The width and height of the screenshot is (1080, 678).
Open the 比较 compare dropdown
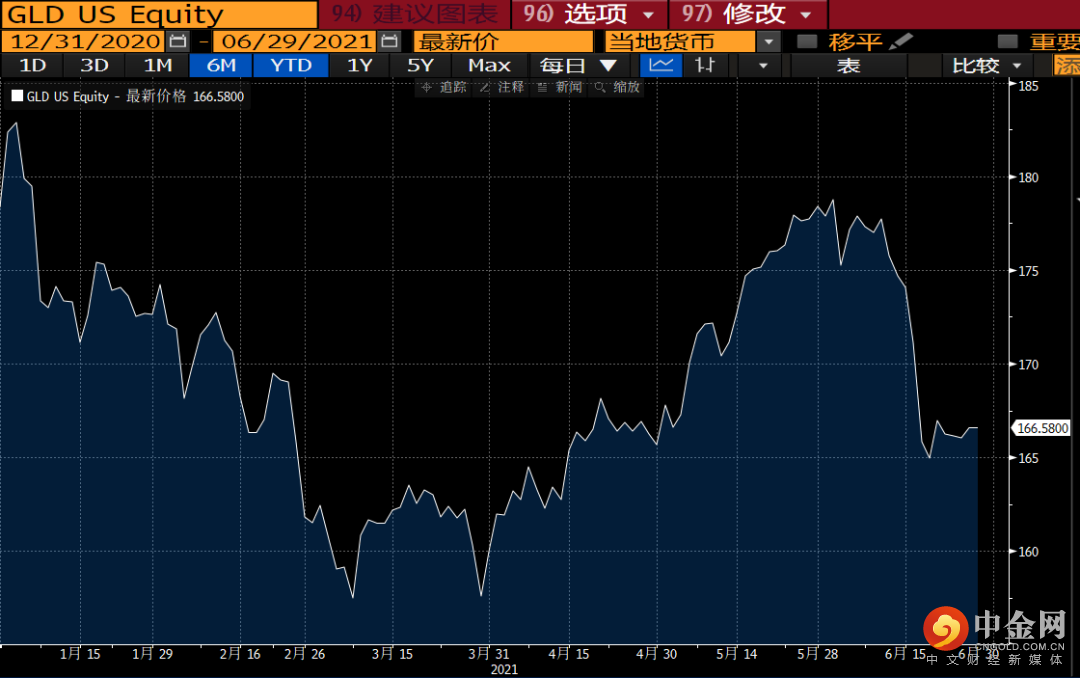pyautogui.click(x=986, y=65)
